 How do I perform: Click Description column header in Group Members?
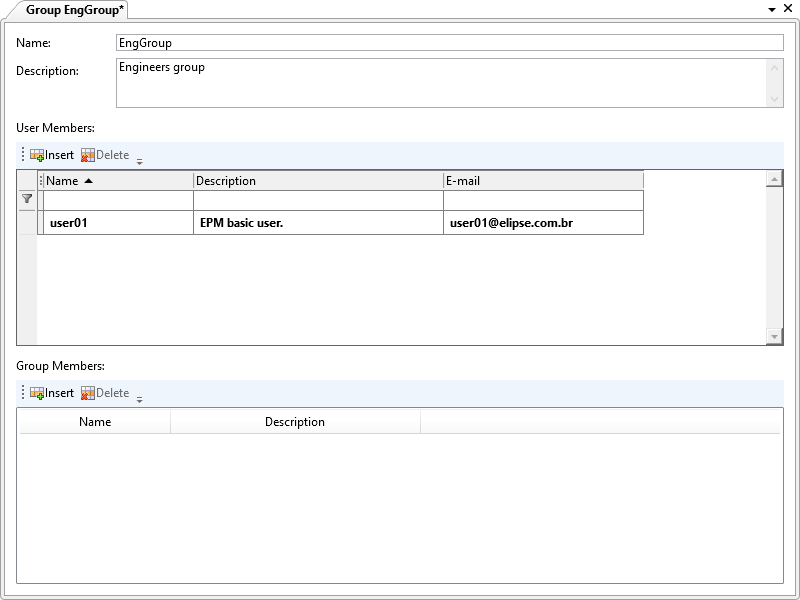(x=295, y=422)
